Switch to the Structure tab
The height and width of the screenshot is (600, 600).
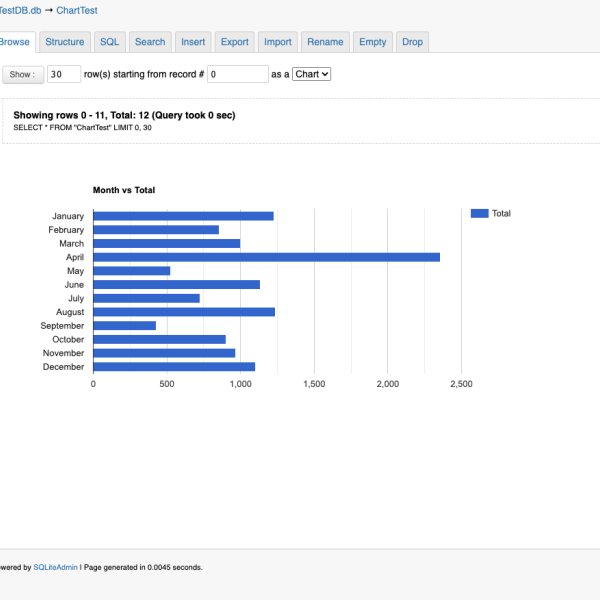point(65,42)
